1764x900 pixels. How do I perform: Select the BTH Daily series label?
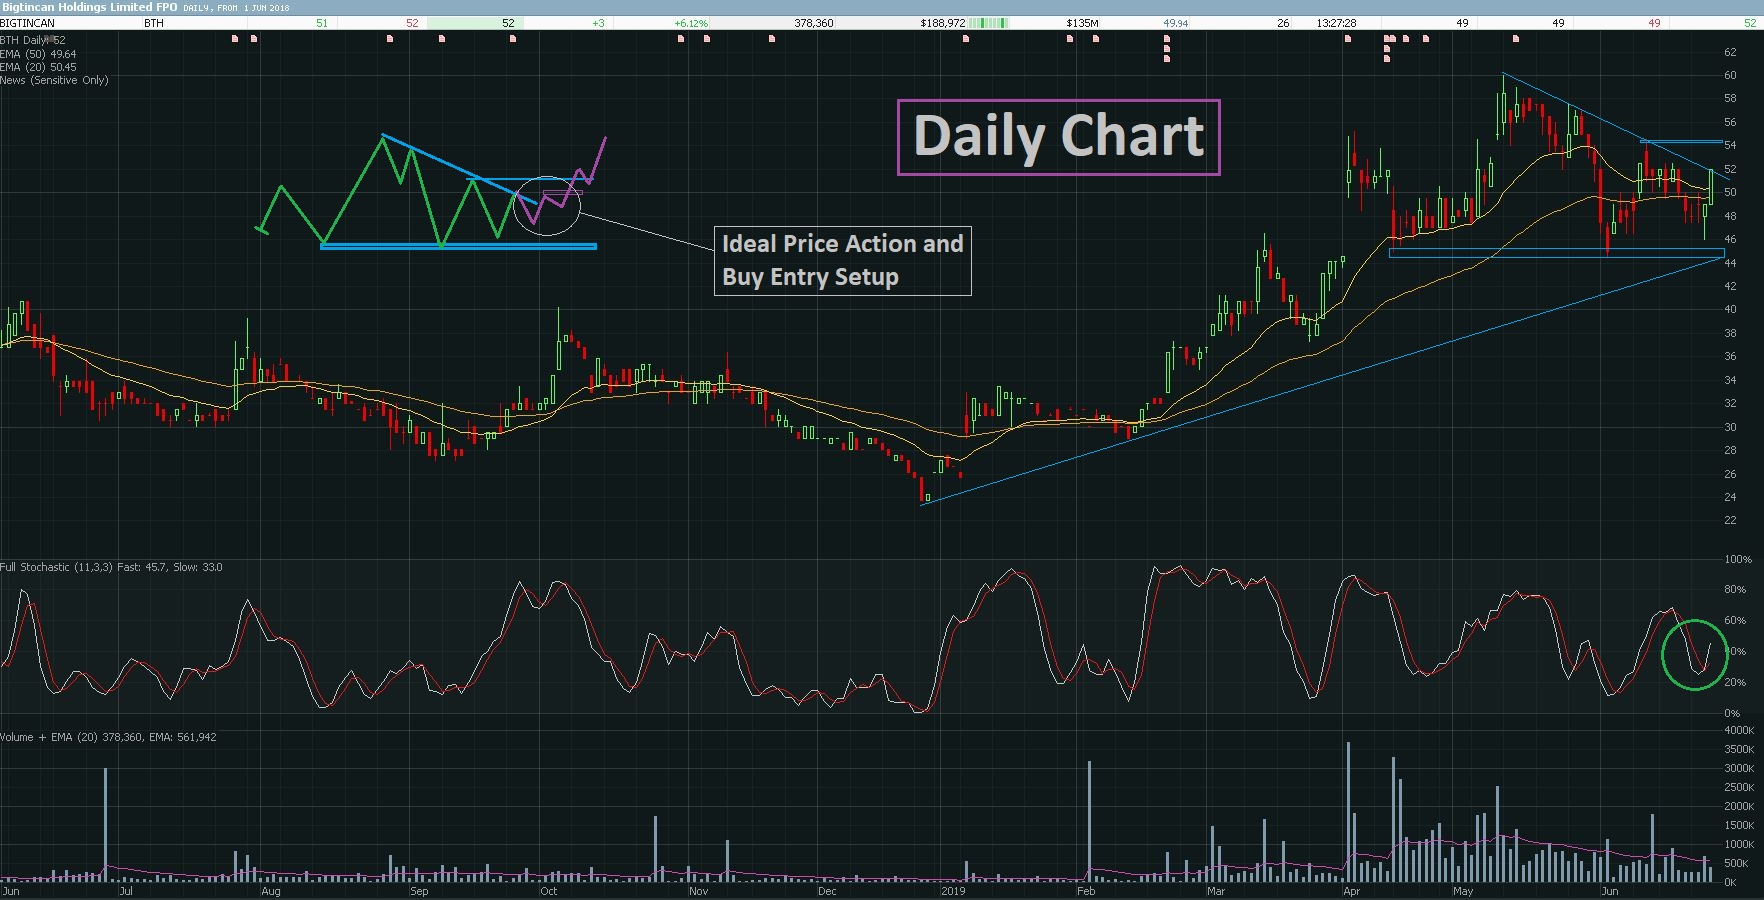(x=33, y=40)
